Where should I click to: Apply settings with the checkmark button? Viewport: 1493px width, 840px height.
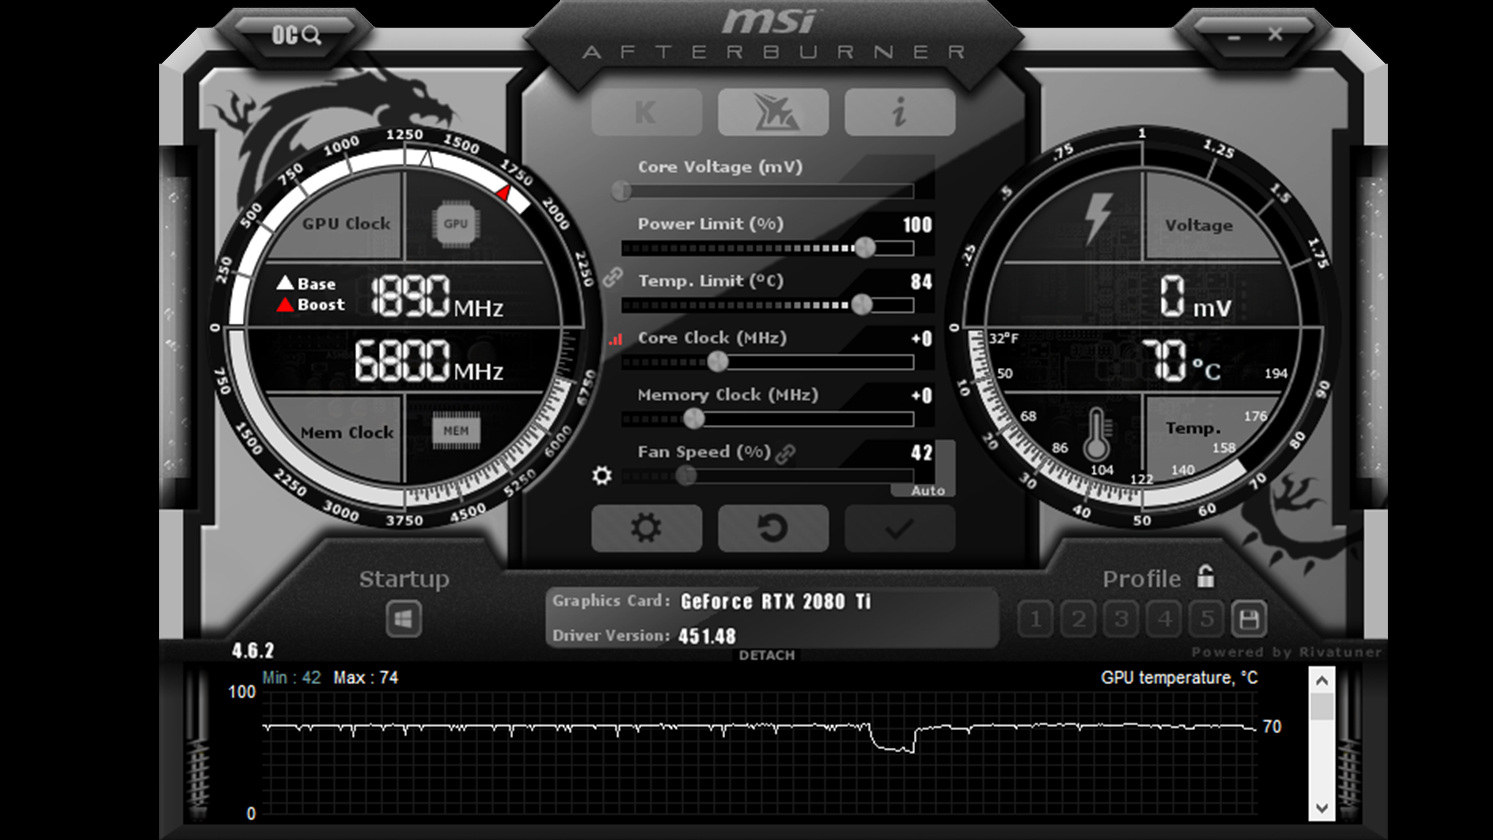click(899, 528)
